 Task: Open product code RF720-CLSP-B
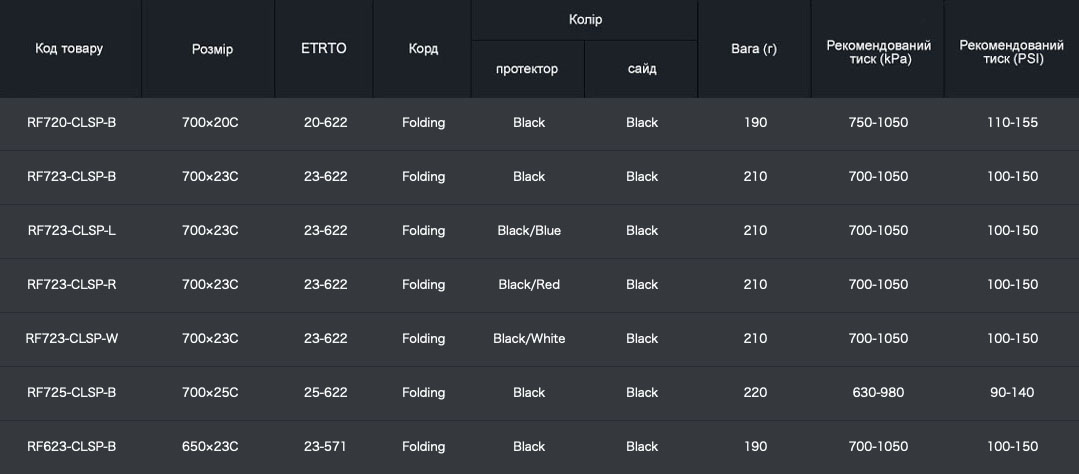71,123
